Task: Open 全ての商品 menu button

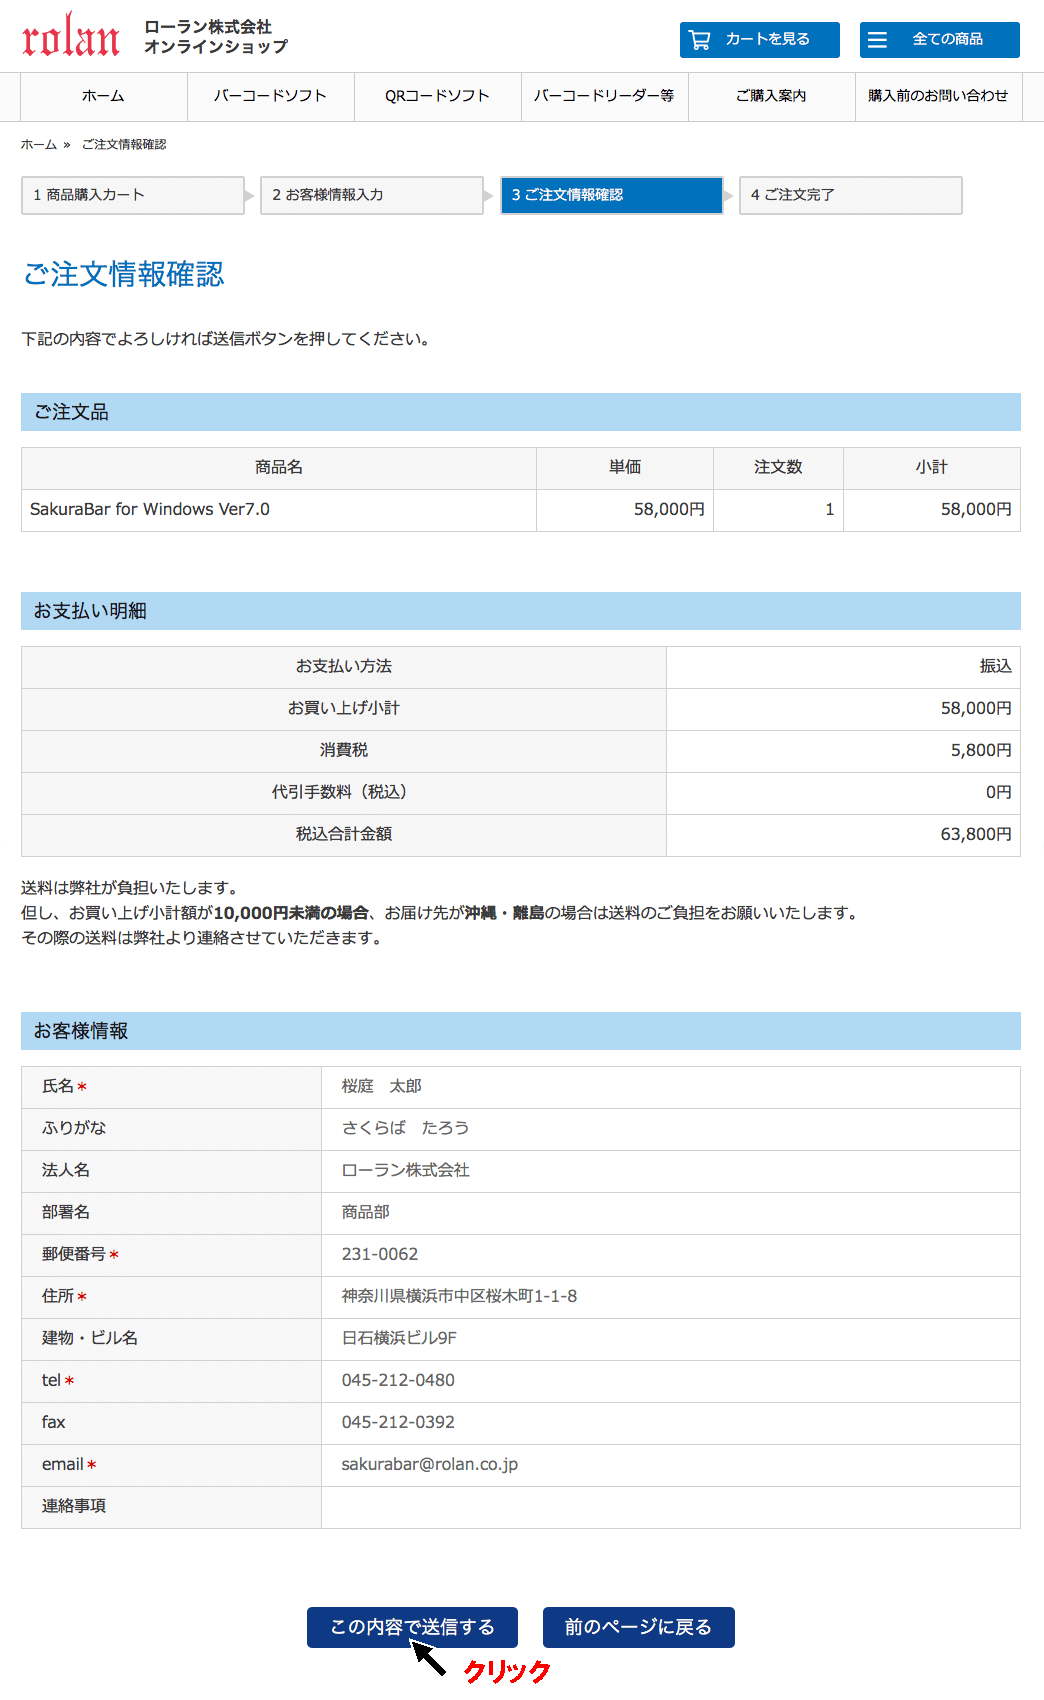Action: point(940,40)
